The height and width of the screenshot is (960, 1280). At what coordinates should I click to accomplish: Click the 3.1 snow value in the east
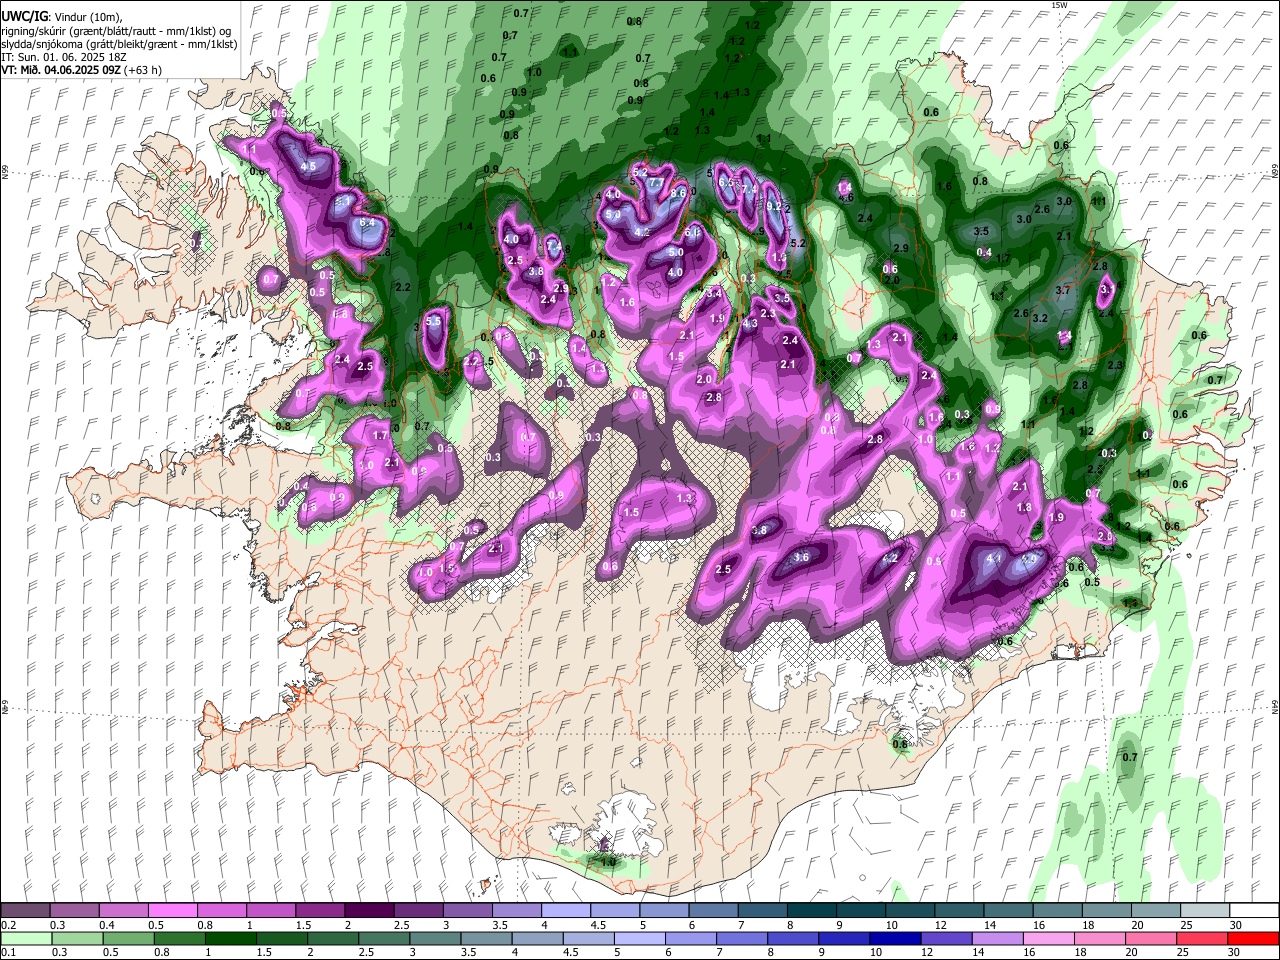pos(1106,289)
